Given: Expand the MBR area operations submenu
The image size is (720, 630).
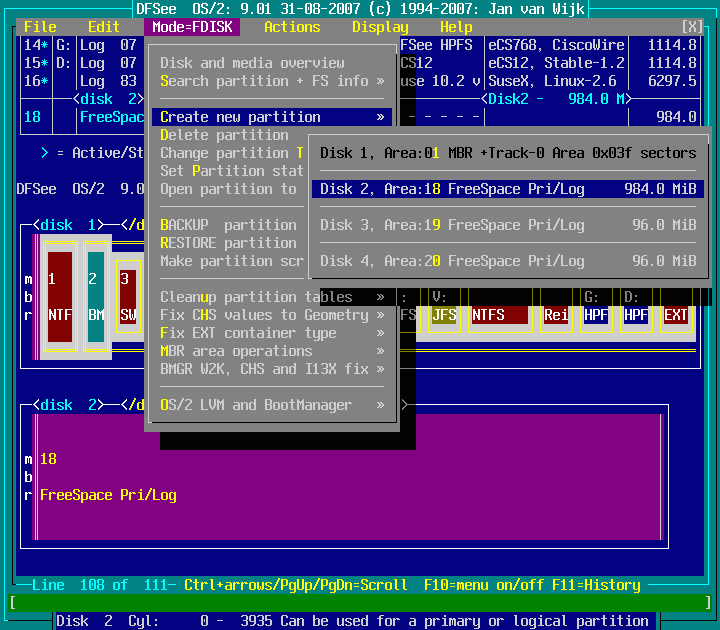Looking at the screenshot, I should click(272, 351).
